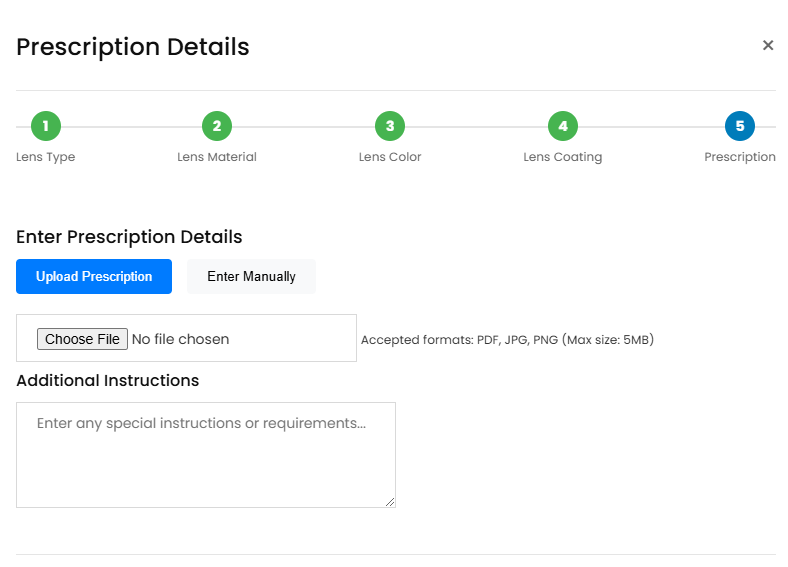The width and height of the screenshot is (788, 567).
Task: Click the No file chosen text
Action: tap(180, 339)
